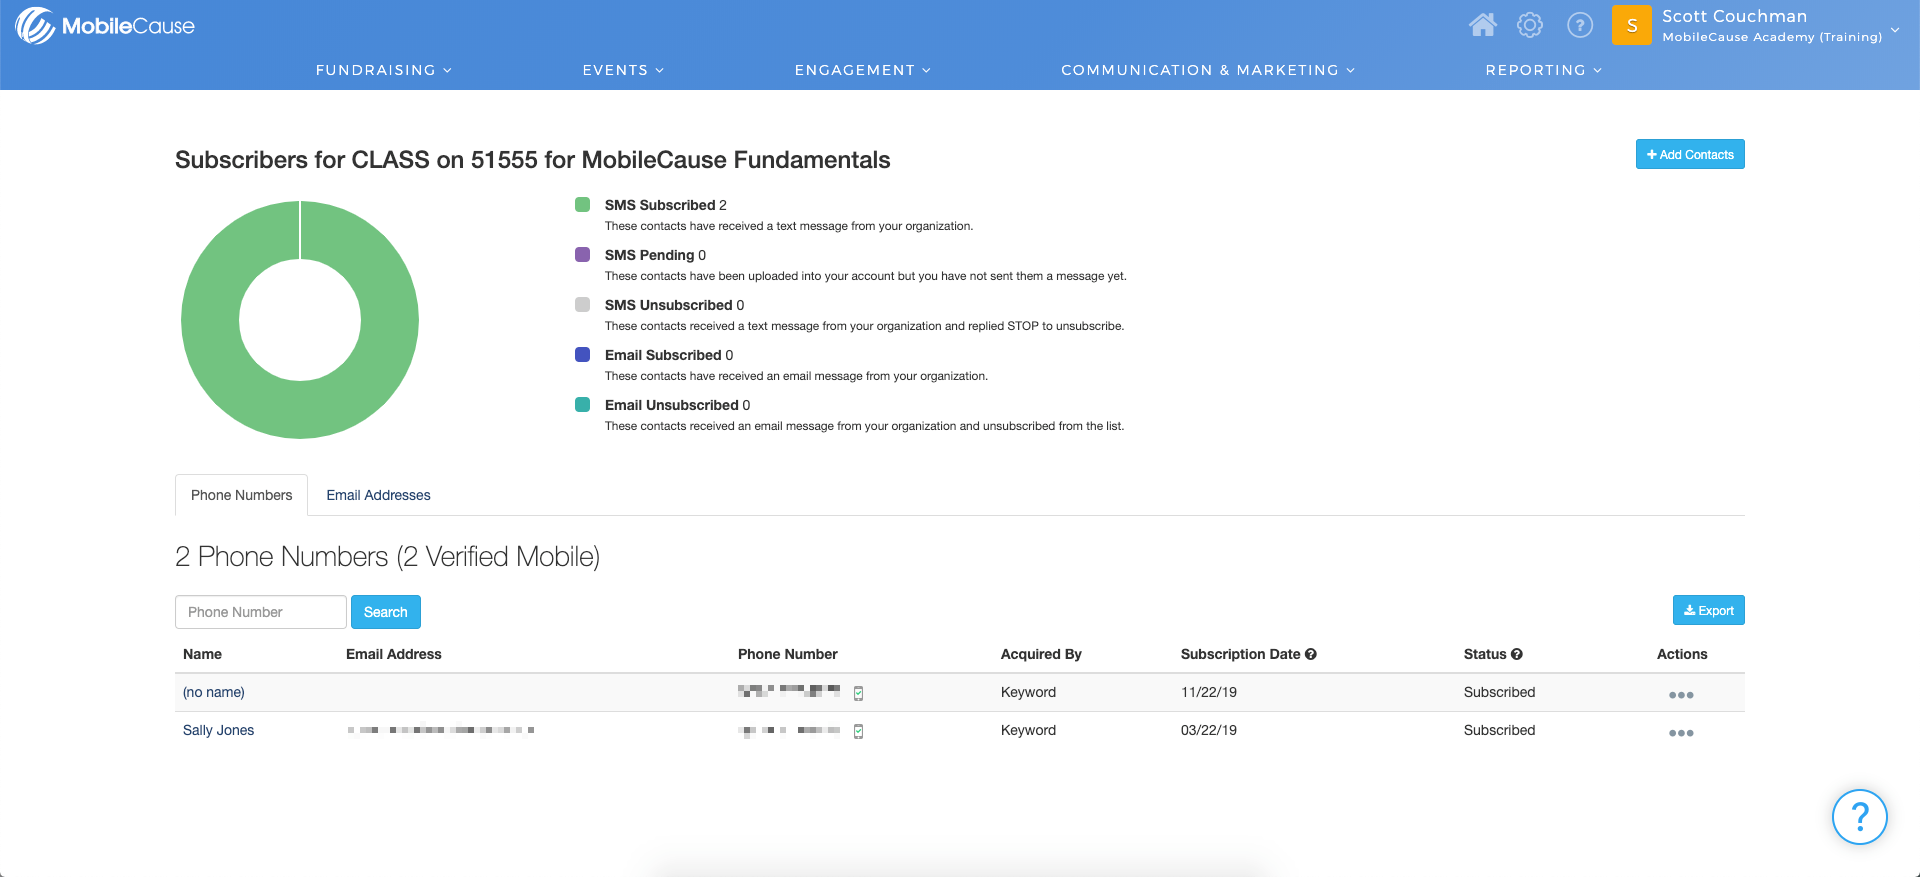Select the Phone Numbers tab
Image resolution: width=1920 pixels, height=877 pixels.
pos(241,495)
